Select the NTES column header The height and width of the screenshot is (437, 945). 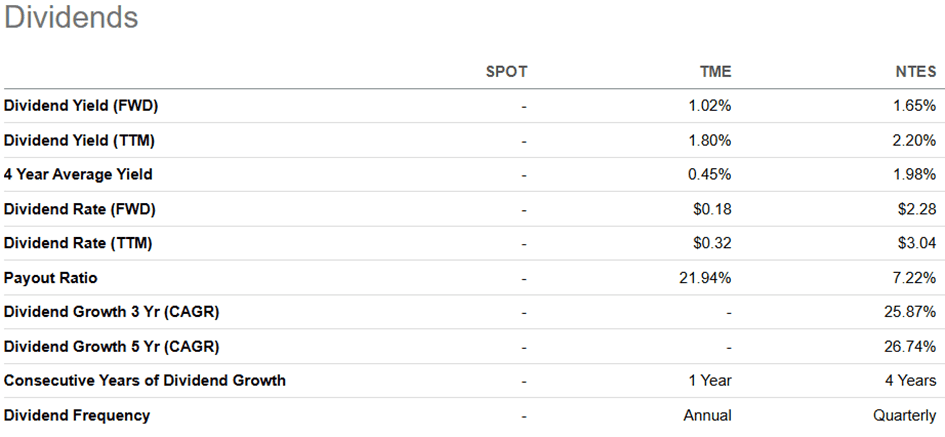915,72
